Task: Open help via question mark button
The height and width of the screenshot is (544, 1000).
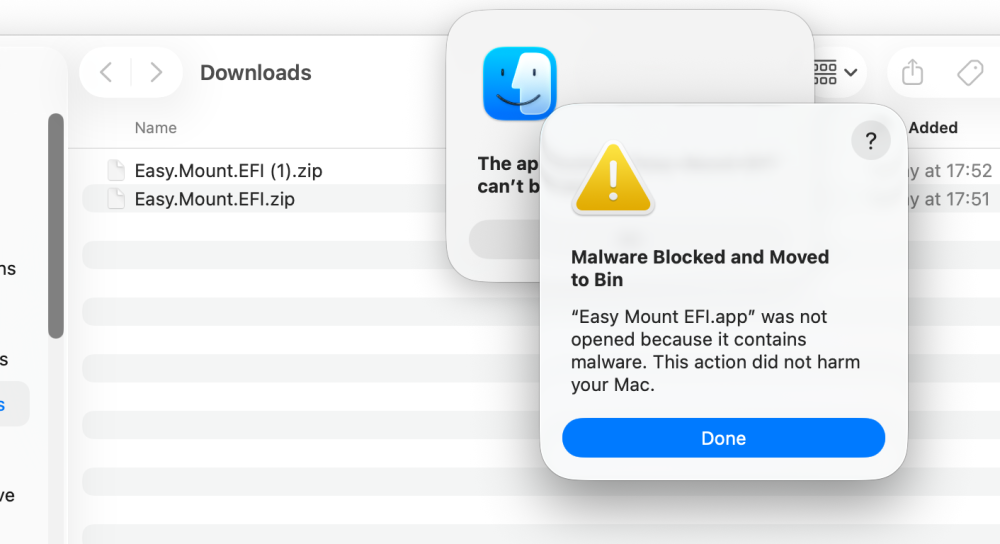Action: click(x=871, y=140)
